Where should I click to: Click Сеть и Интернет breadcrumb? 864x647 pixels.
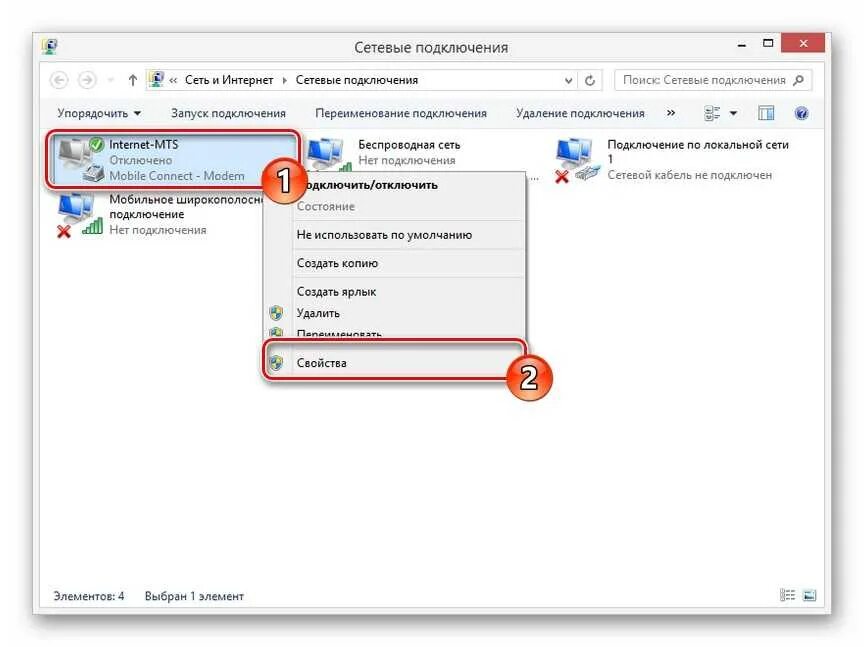click(x=229, y=80)
